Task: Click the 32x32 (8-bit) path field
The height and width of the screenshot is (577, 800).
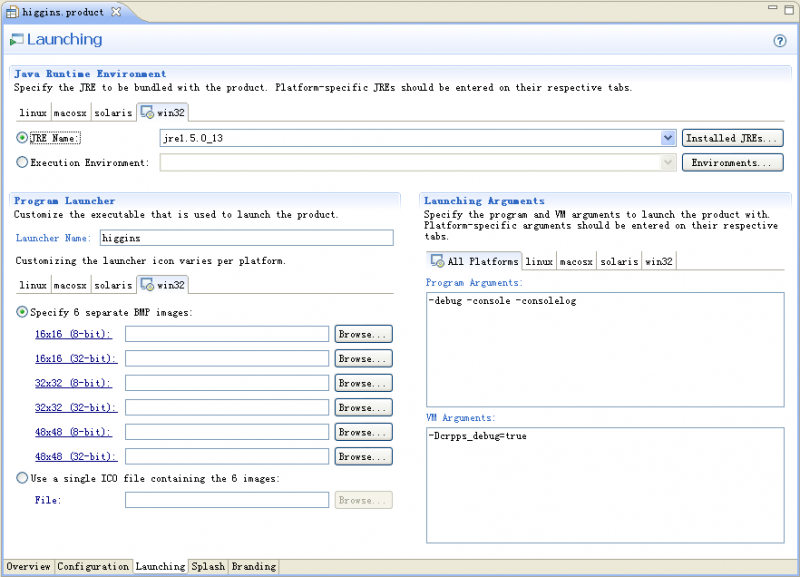Action: pyautogui.click(x=227, y=383)
